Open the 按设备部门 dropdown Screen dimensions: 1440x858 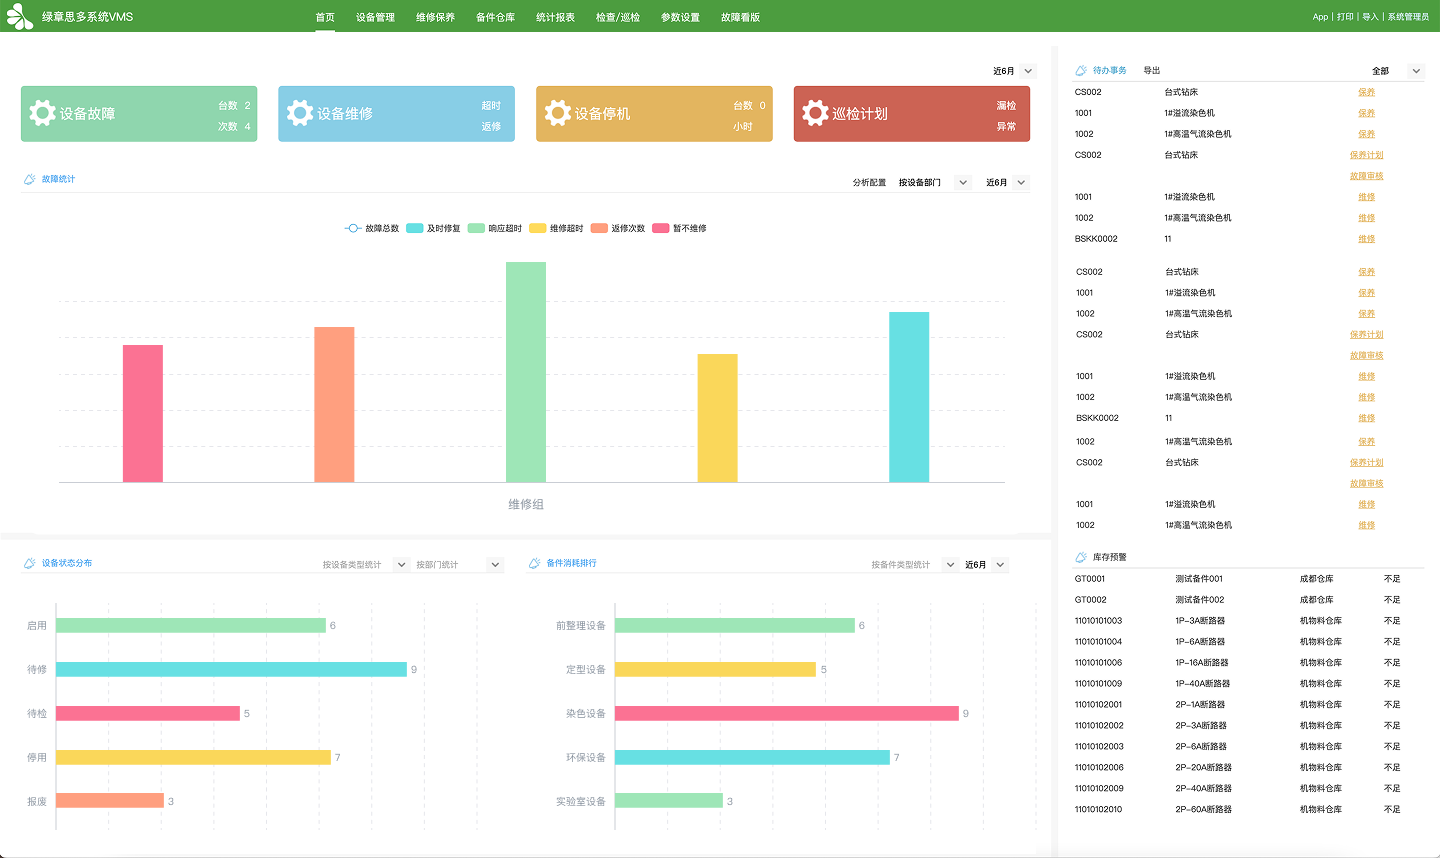tap(934, 182)
